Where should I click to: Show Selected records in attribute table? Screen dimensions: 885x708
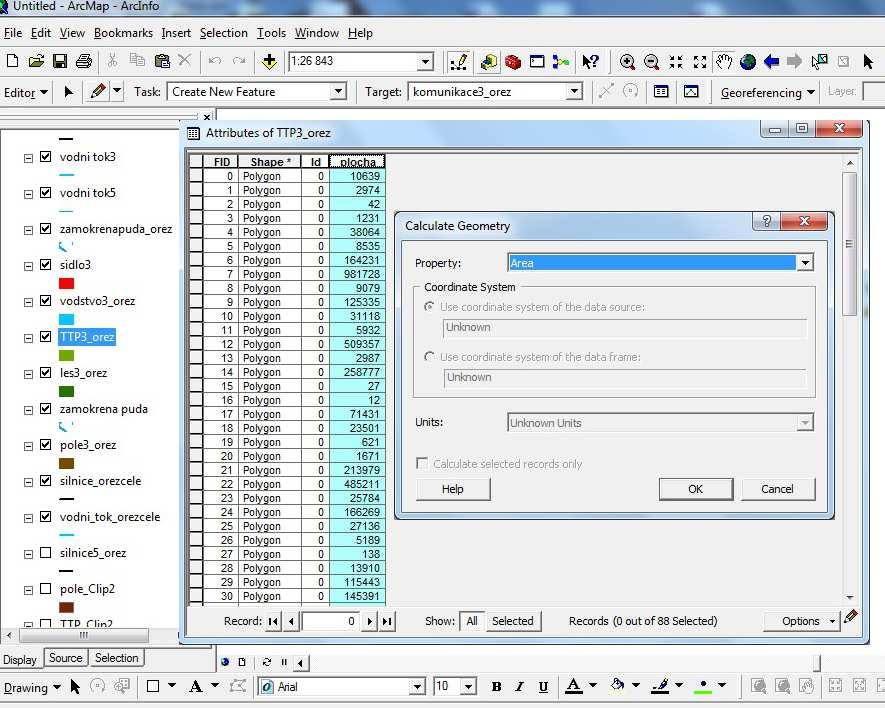click(512, 621)
